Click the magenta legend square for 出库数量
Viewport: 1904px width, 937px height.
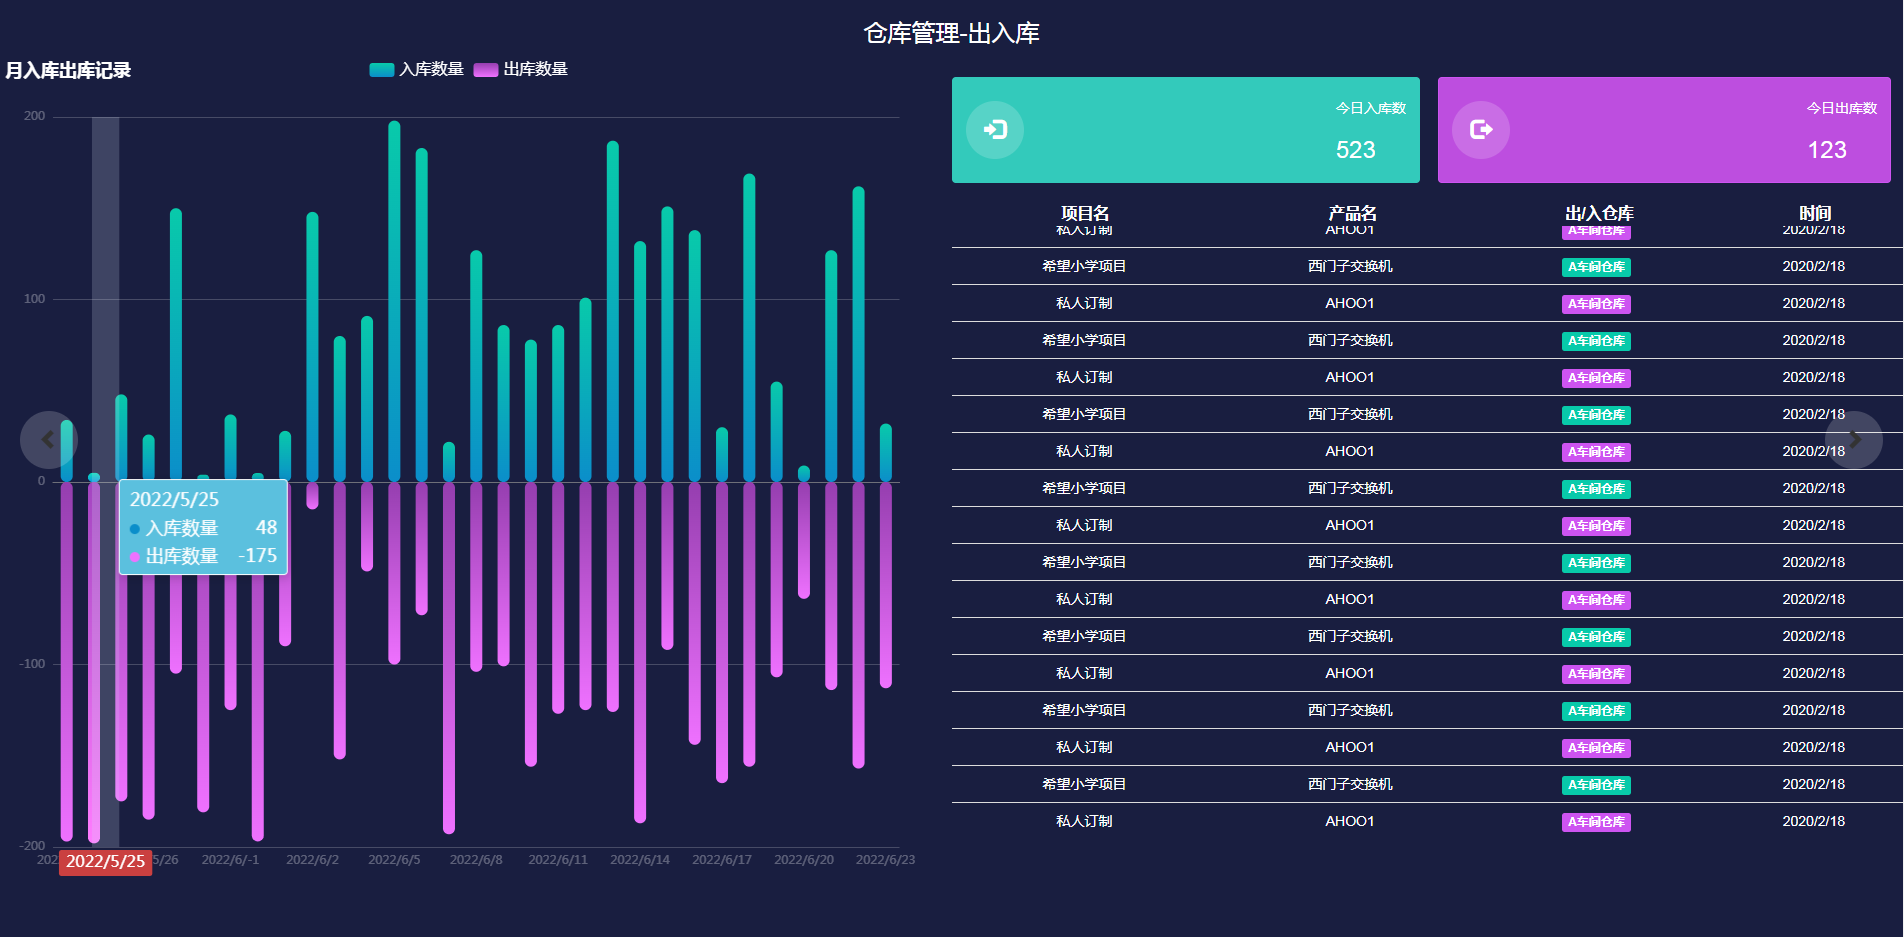tap(484, 70)
